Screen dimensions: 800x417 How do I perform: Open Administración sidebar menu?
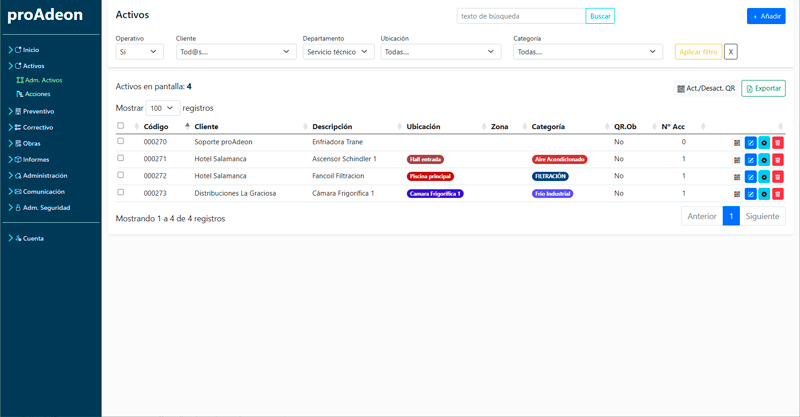38,176
